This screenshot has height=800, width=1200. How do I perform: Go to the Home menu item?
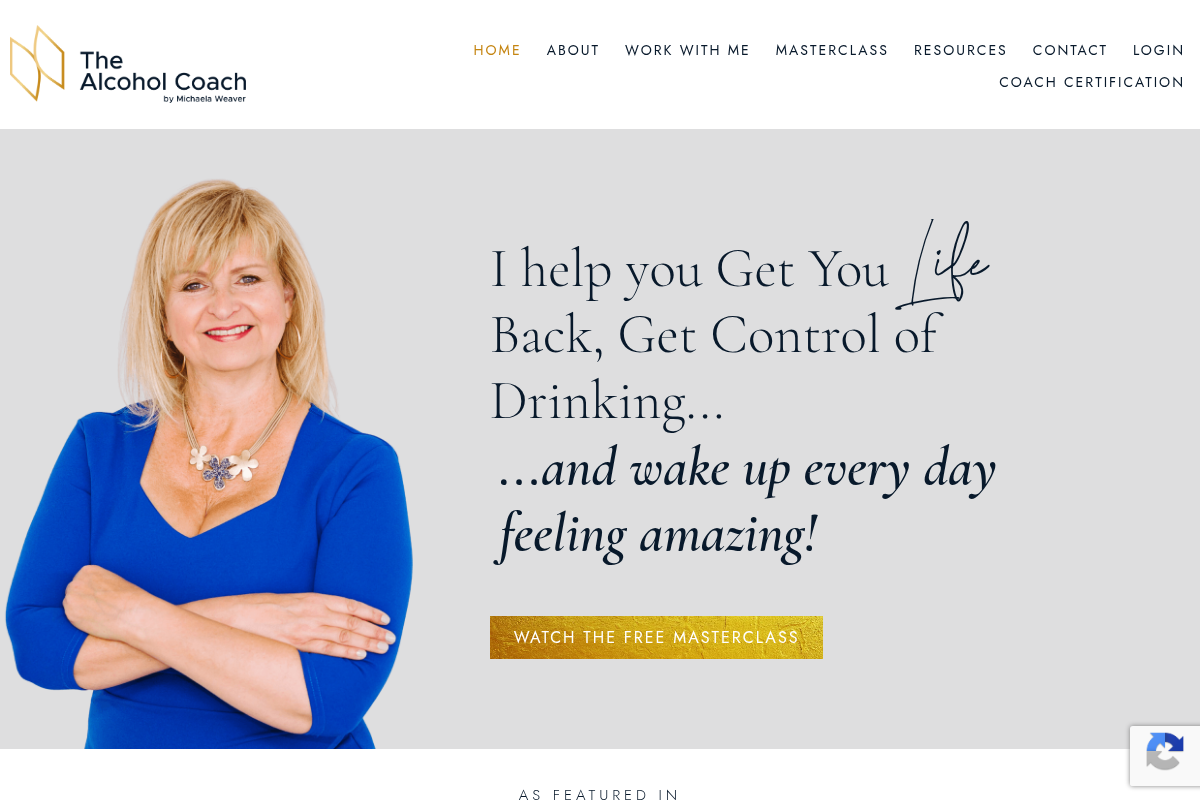click(497, 50)
